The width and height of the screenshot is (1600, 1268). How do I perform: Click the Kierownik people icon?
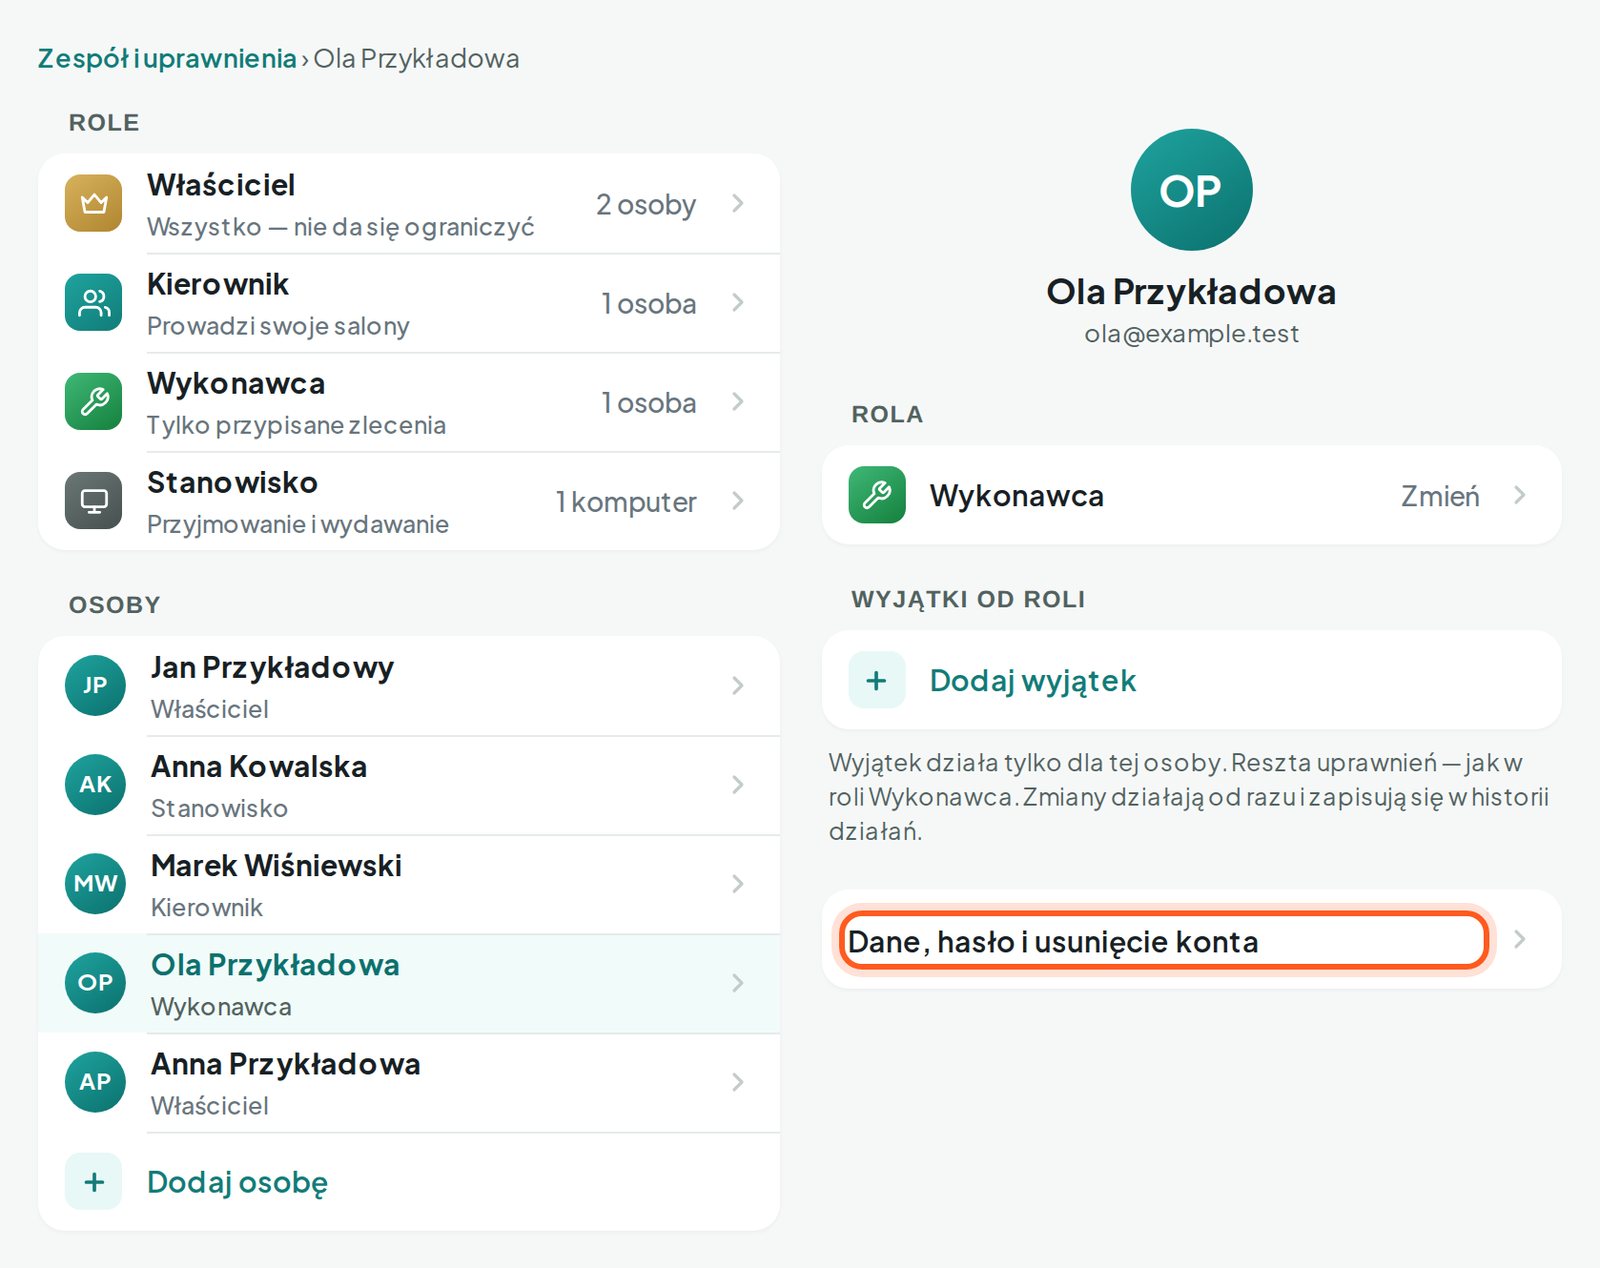pyautogui.click(x=93, y=302)
